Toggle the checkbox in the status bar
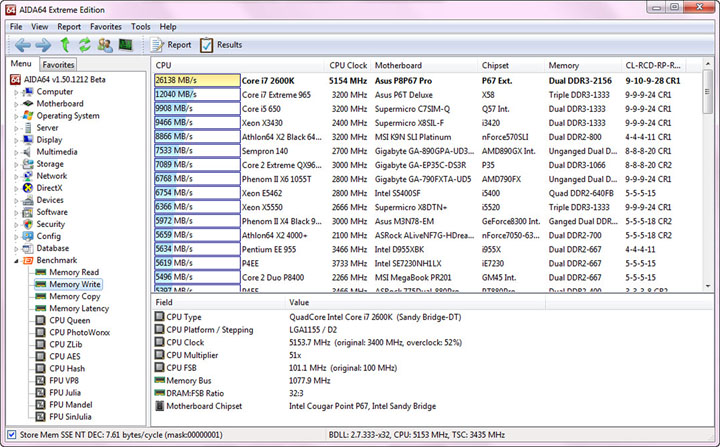Viewport: 720px width, 447px height. tap(12, 434)
